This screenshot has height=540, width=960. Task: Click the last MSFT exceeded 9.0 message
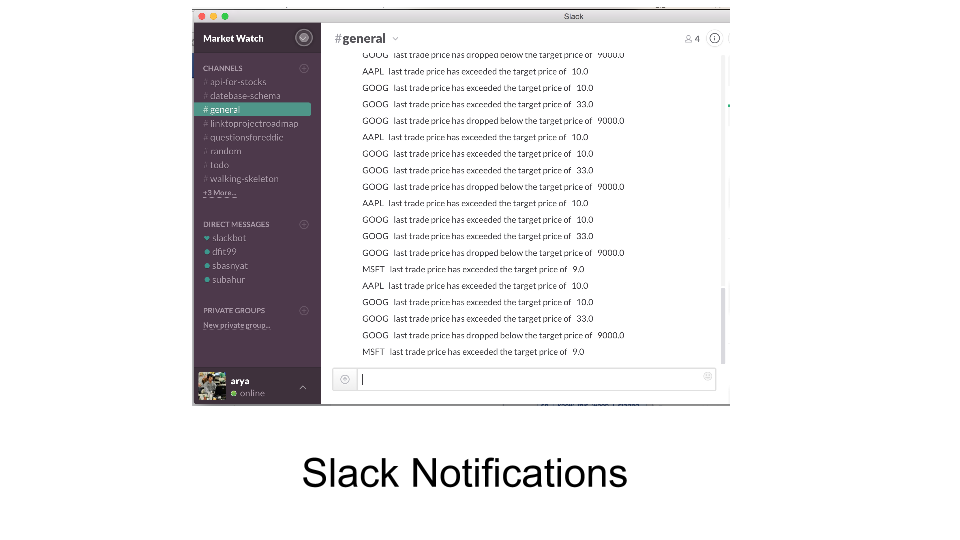pyautogui.click(x=473, y=352)
